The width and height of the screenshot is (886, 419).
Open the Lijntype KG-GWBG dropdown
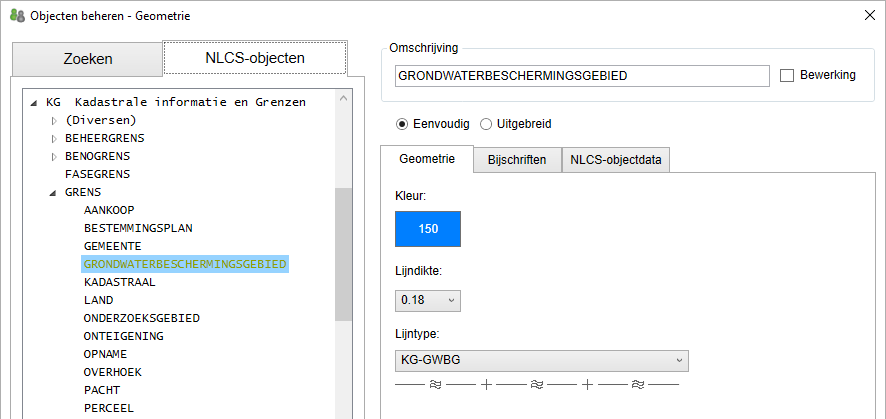click(x=542, y=360)
